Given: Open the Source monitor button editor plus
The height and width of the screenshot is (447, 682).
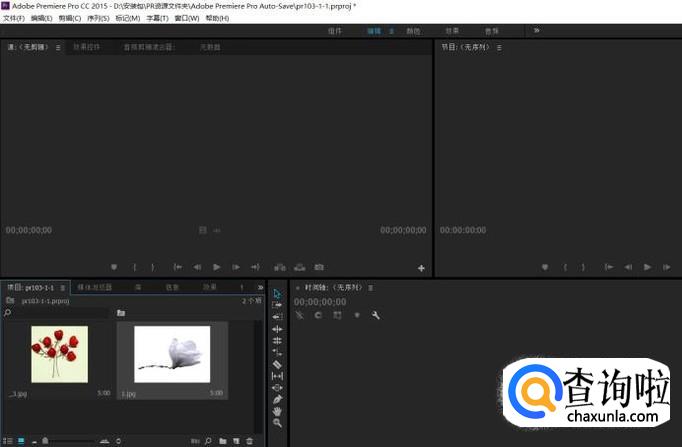Looking at the screenshot, I should (x=421, y=268).
